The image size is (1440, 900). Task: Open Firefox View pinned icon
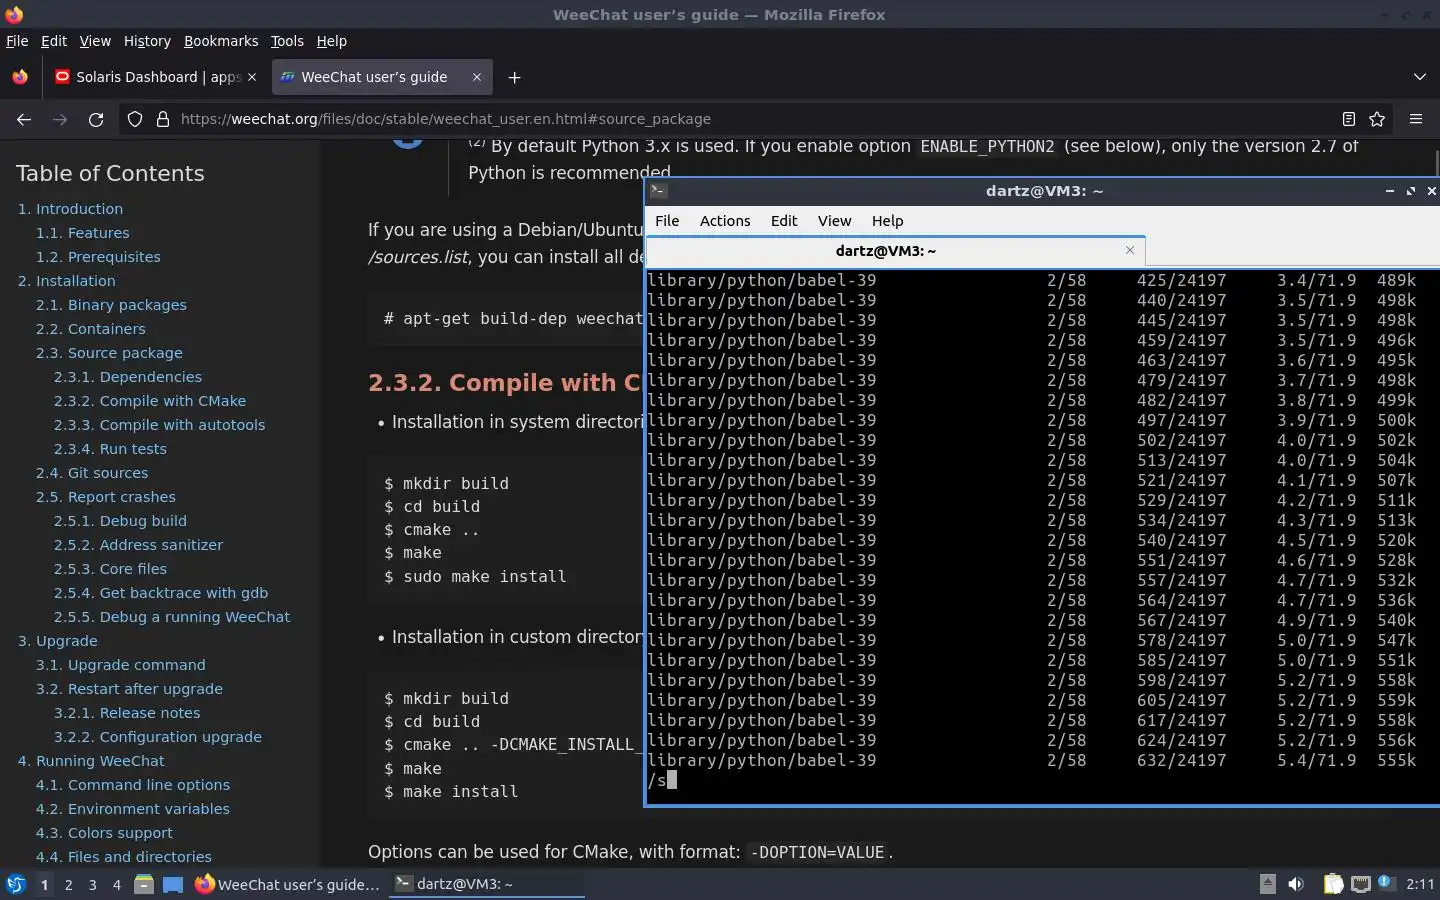point(20,77)
